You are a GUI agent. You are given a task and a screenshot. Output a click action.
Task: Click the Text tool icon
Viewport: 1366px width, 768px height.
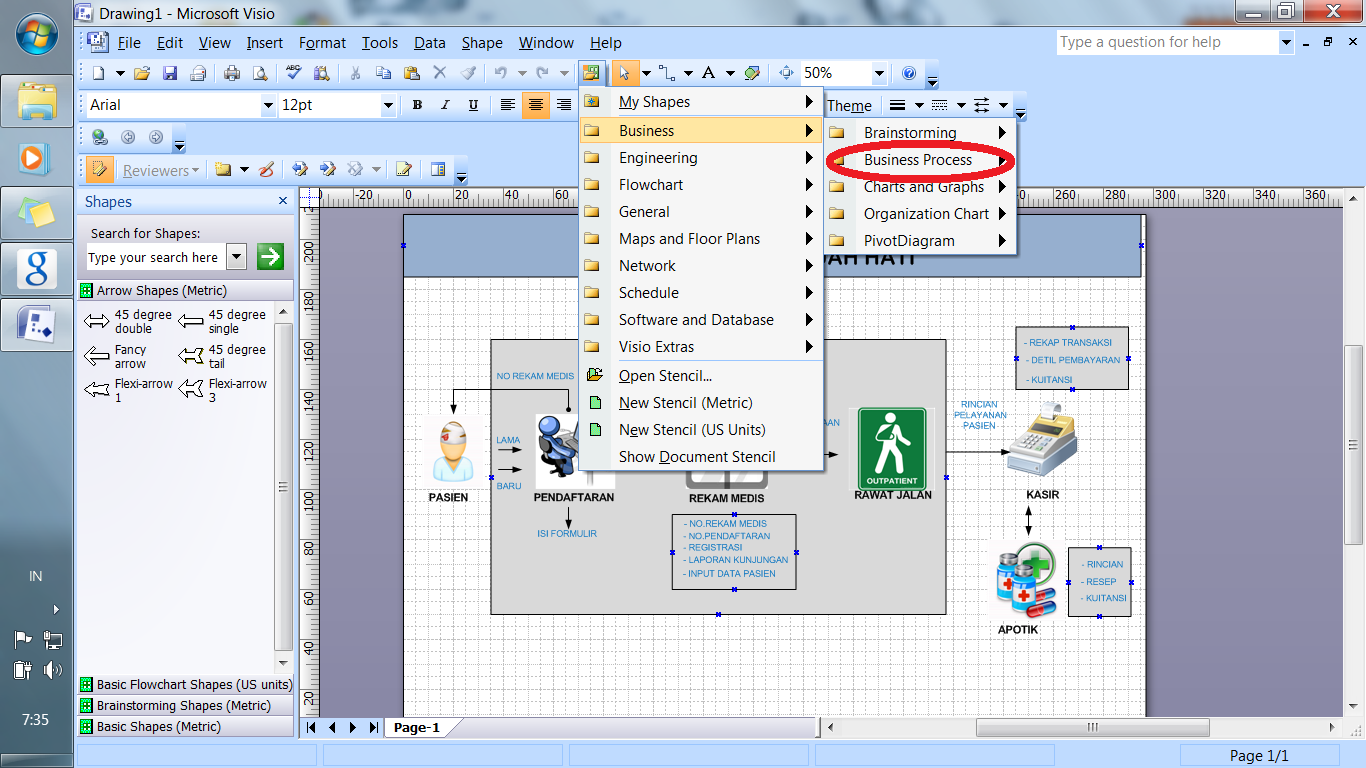(x=709, y=73)
